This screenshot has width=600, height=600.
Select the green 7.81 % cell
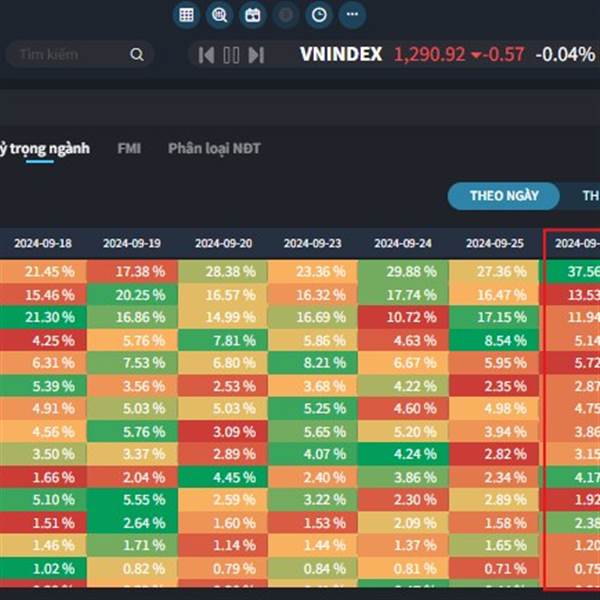223,340
